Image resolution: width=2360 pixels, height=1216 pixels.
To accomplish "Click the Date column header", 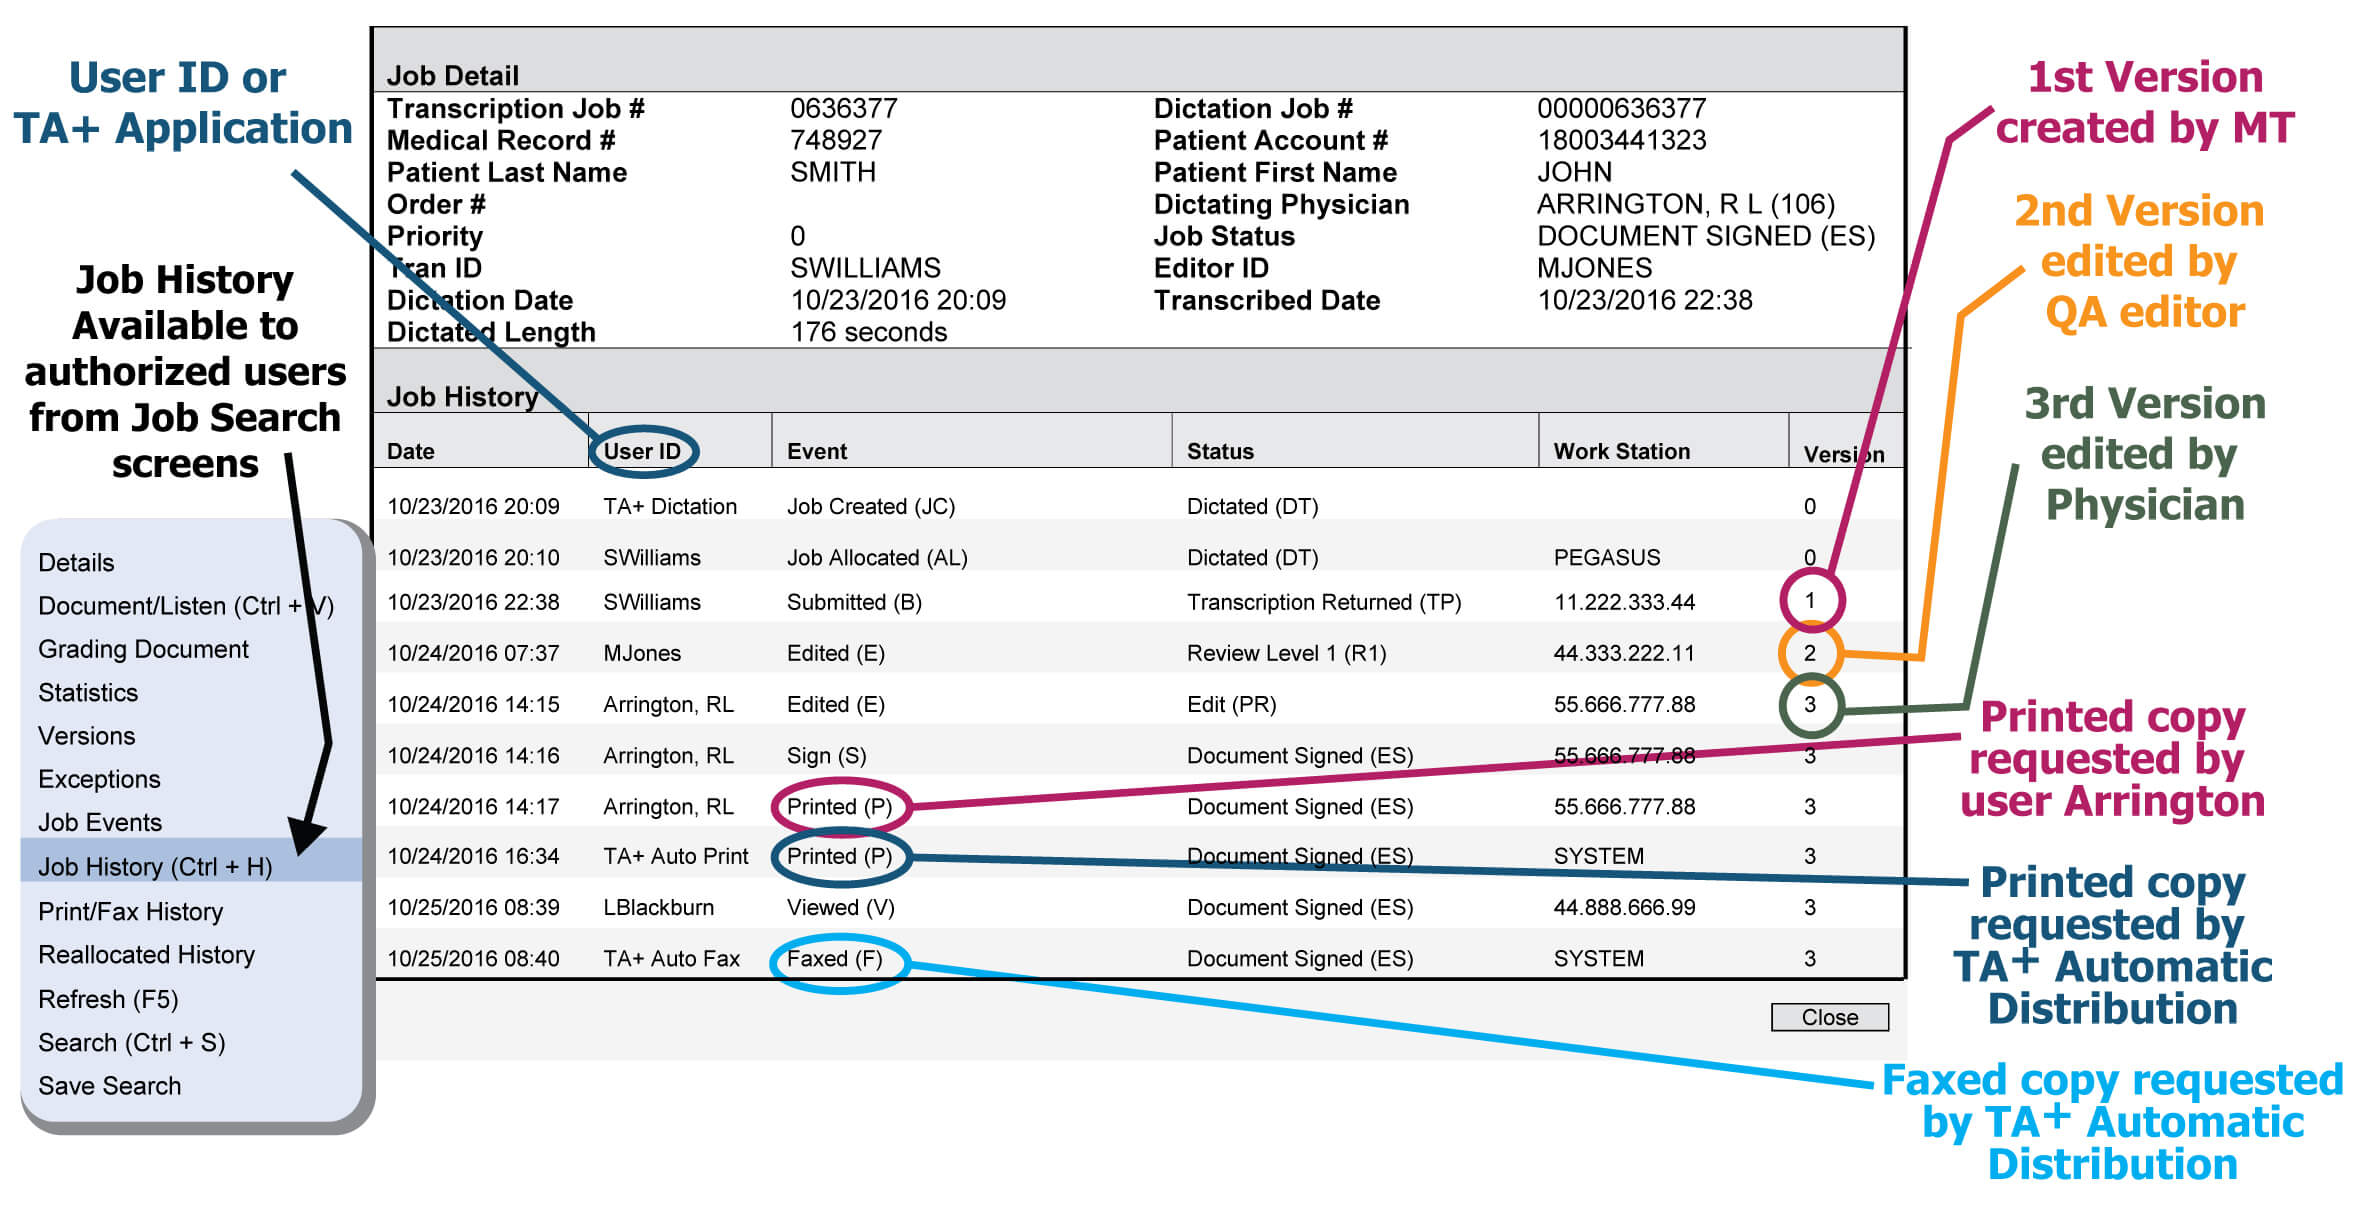I will [x=411, y=451].
